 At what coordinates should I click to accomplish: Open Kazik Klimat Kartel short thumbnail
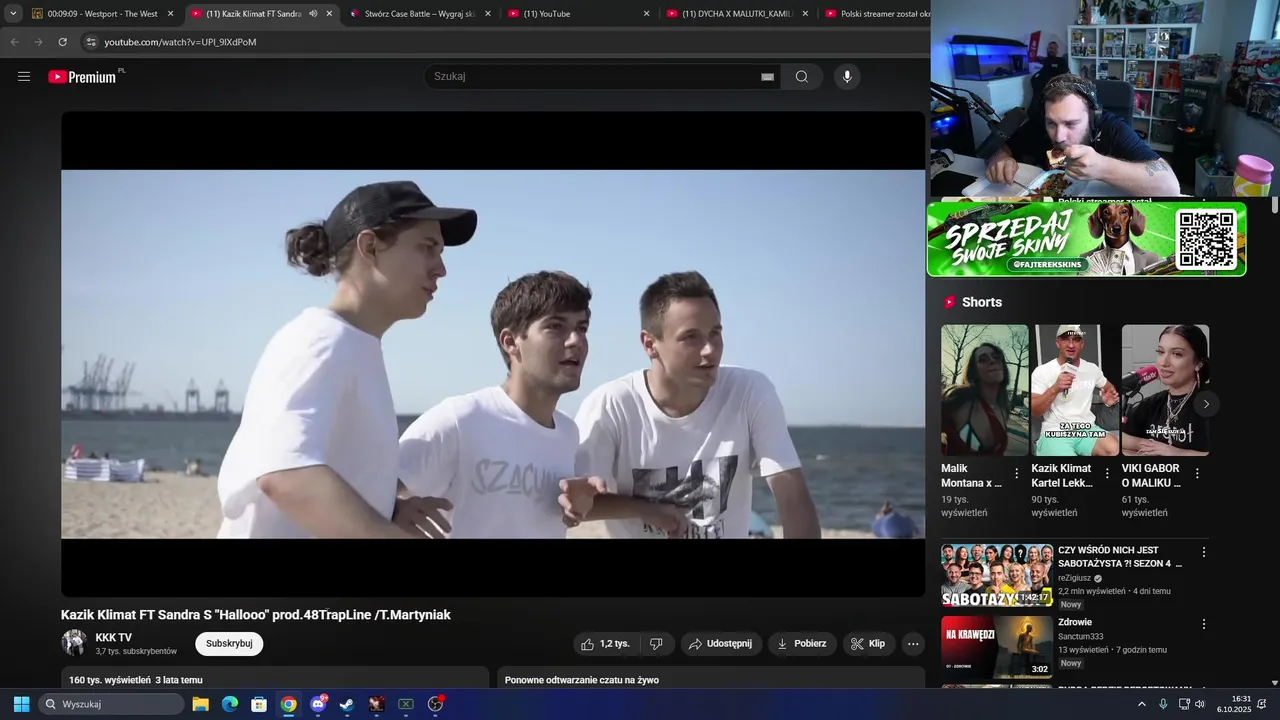(1075, 390)
